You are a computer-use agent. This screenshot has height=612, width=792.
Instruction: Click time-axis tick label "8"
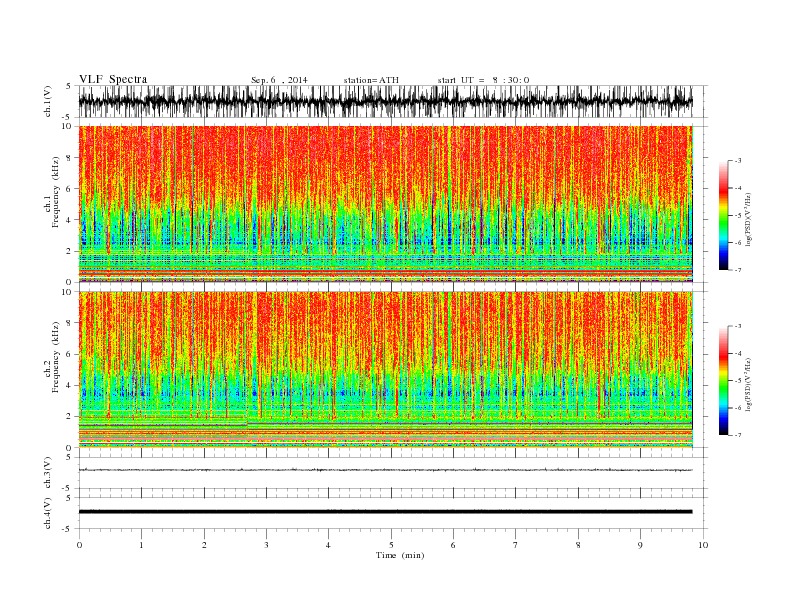tap(578, 545)
